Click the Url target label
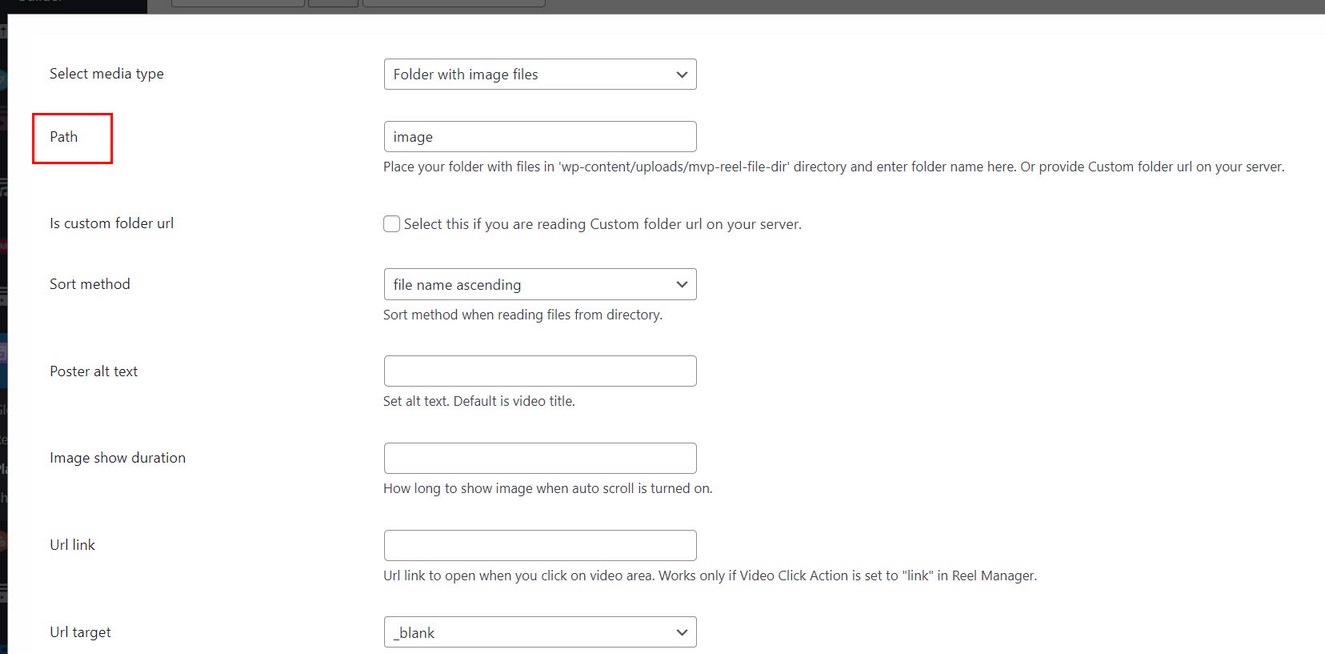This screenshot has width=1325, height=654. pyautogui.click(x=80, y=633)
